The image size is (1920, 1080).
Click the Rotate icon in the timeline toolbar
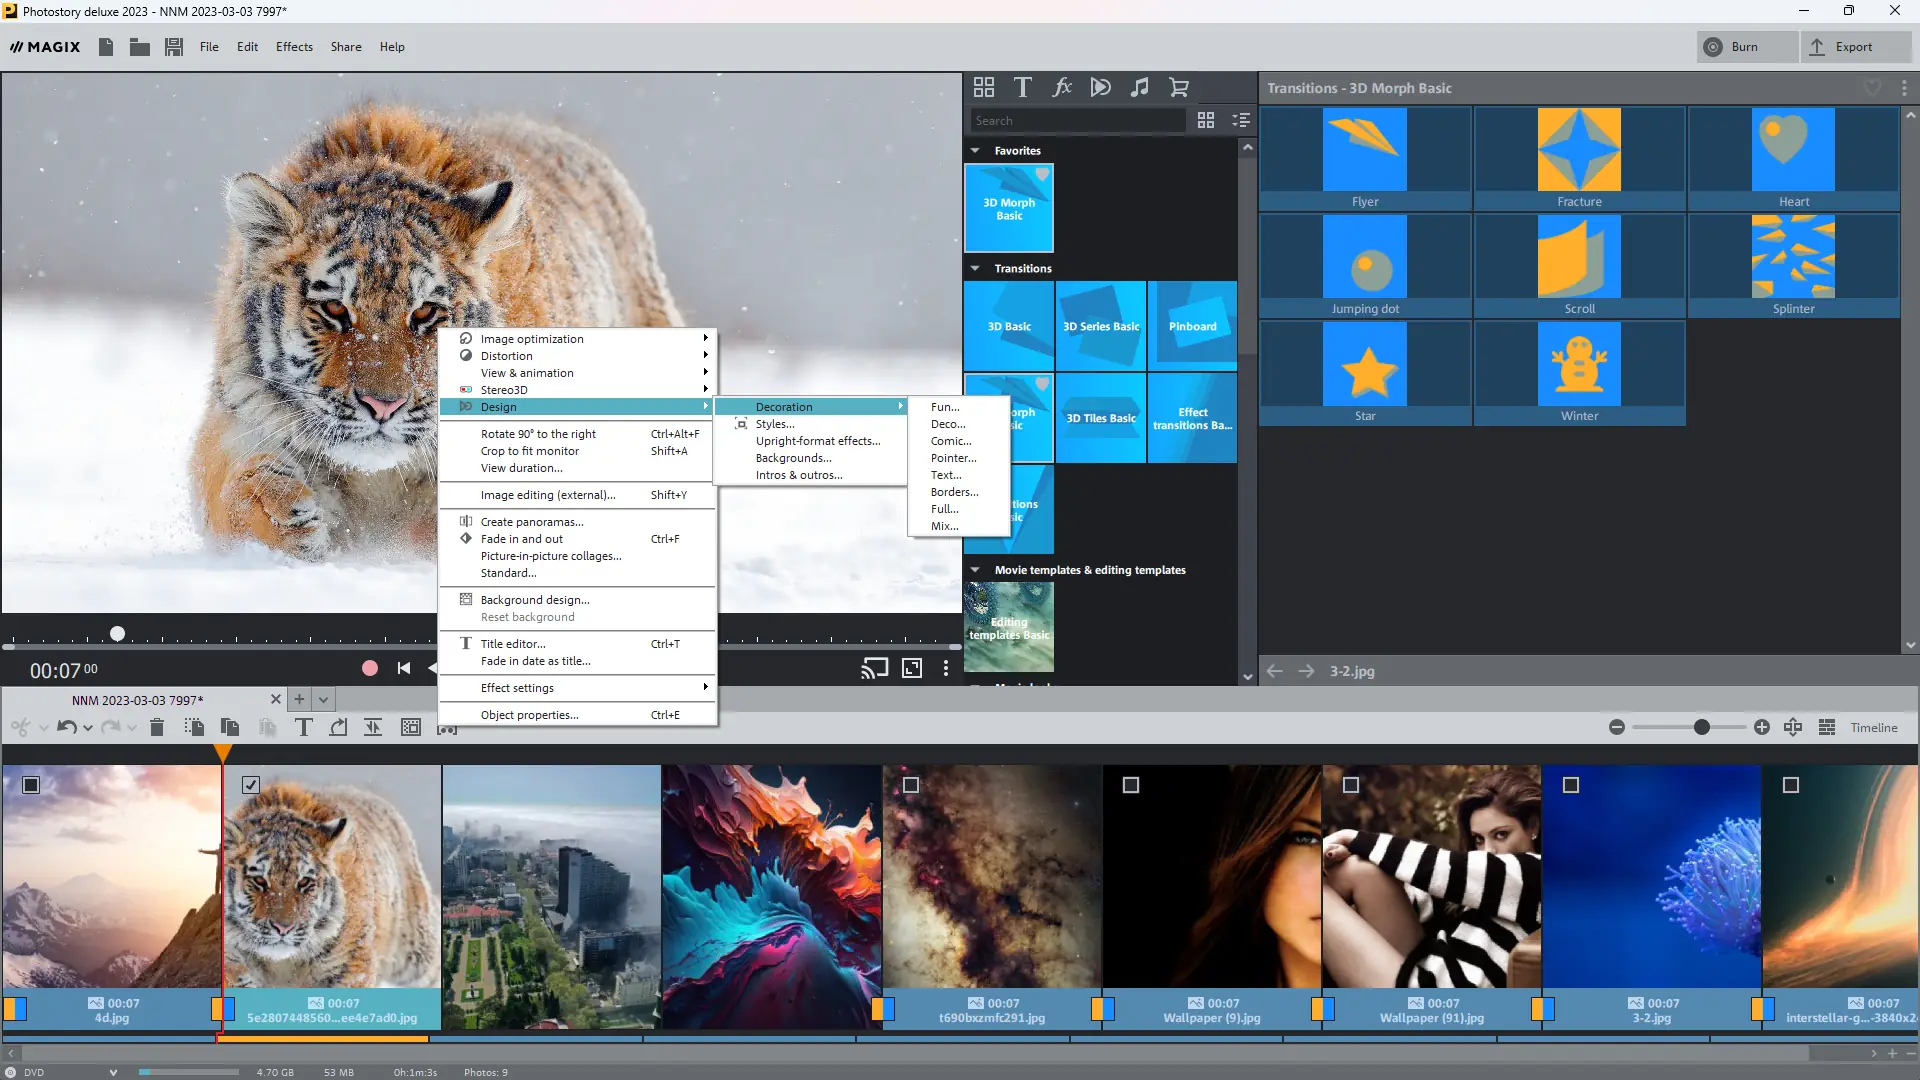pos(338,727)
